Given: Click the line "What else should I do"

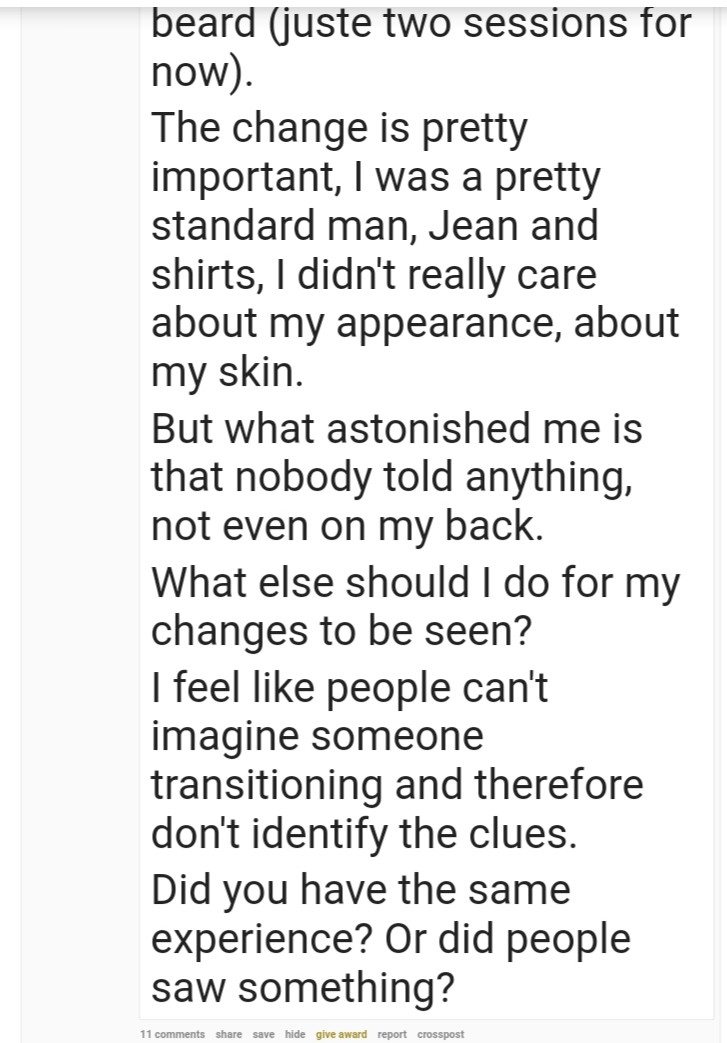Looking at the screenshot, I should 415,584.
